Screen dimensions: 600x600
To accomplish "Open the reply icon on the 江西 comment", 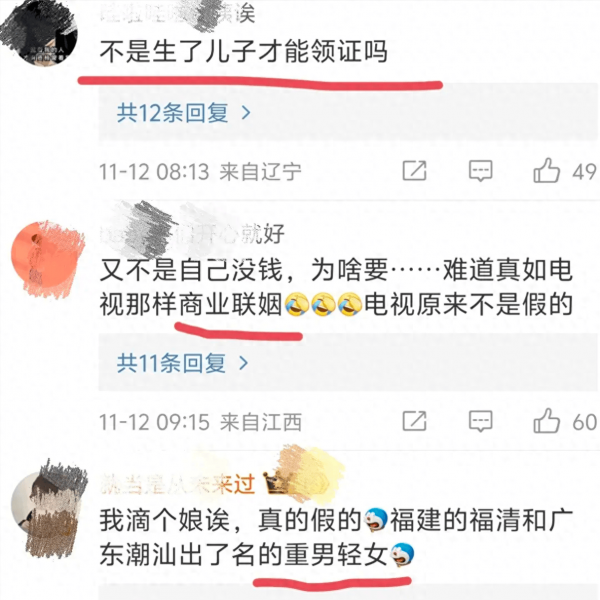I will (x=481, y=421).
